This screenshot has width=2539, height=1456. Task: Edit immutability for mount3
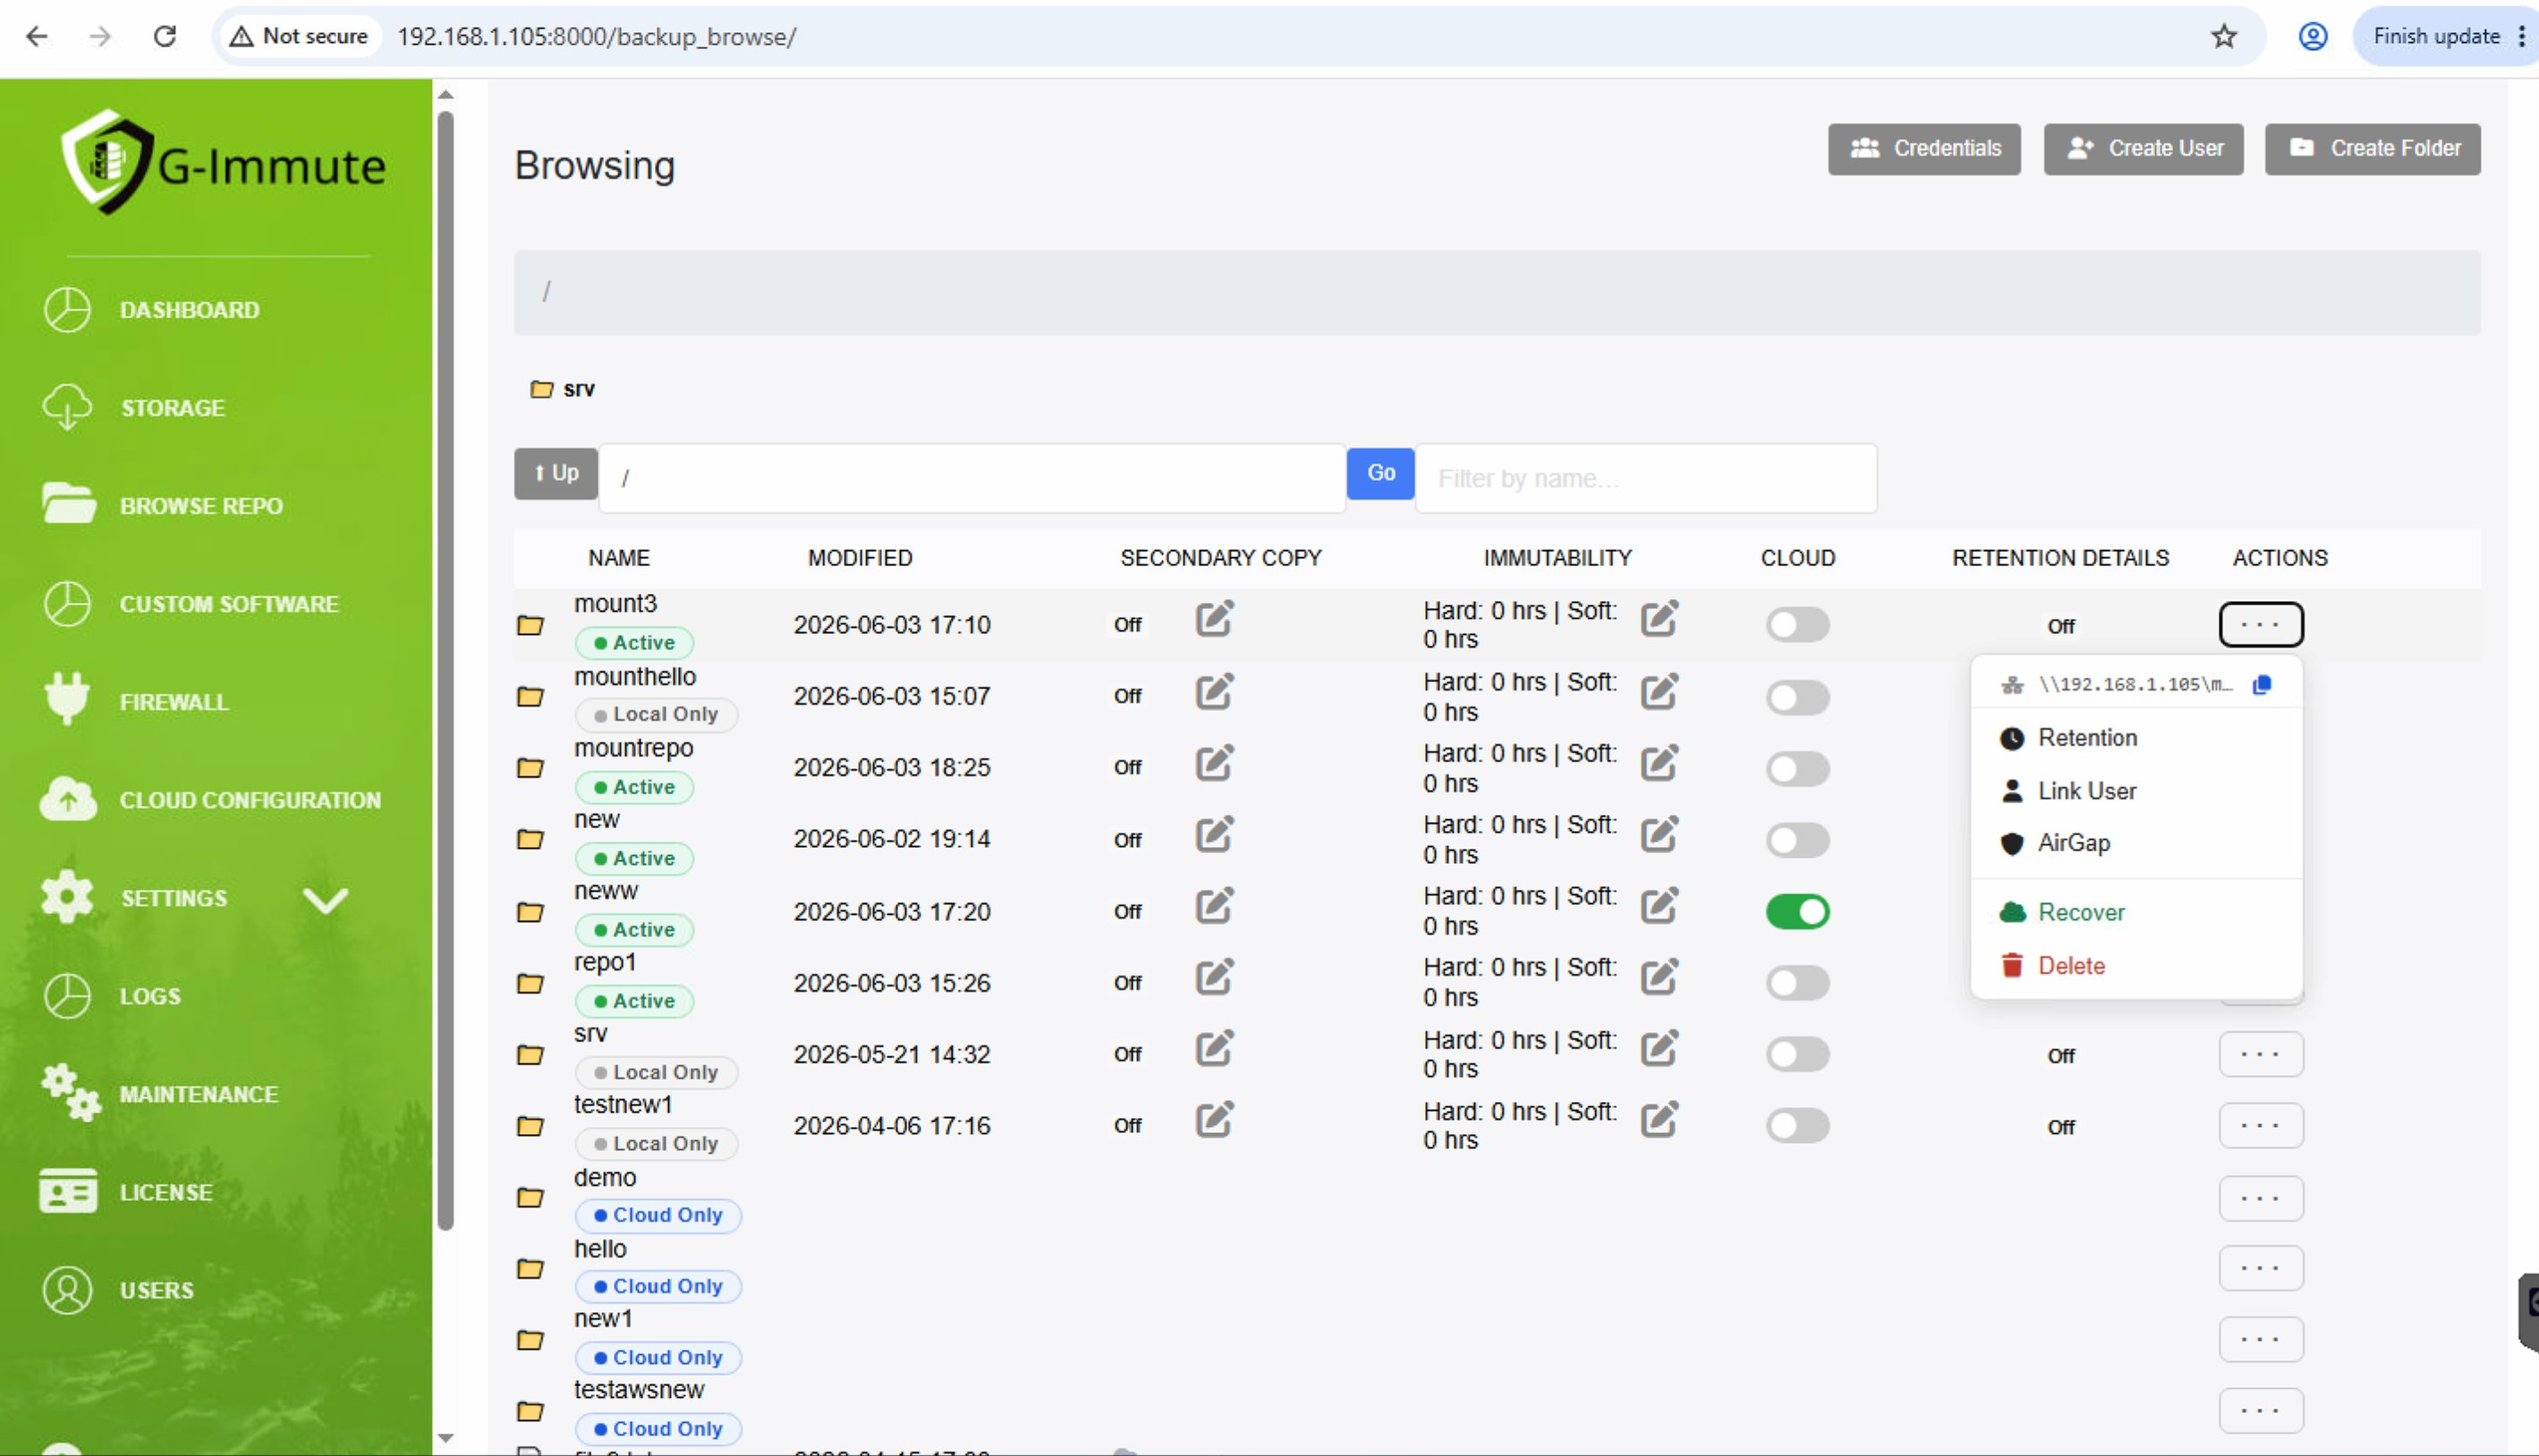point(1659,619)
